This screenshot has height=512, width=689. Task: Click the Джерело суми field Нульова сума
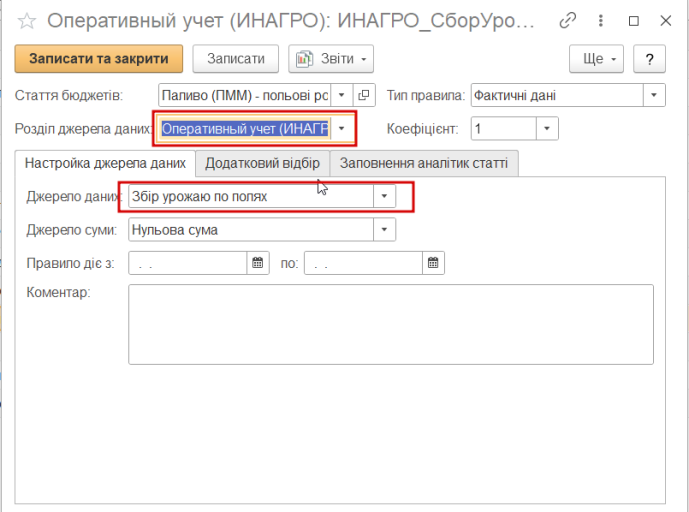(251, 229)
